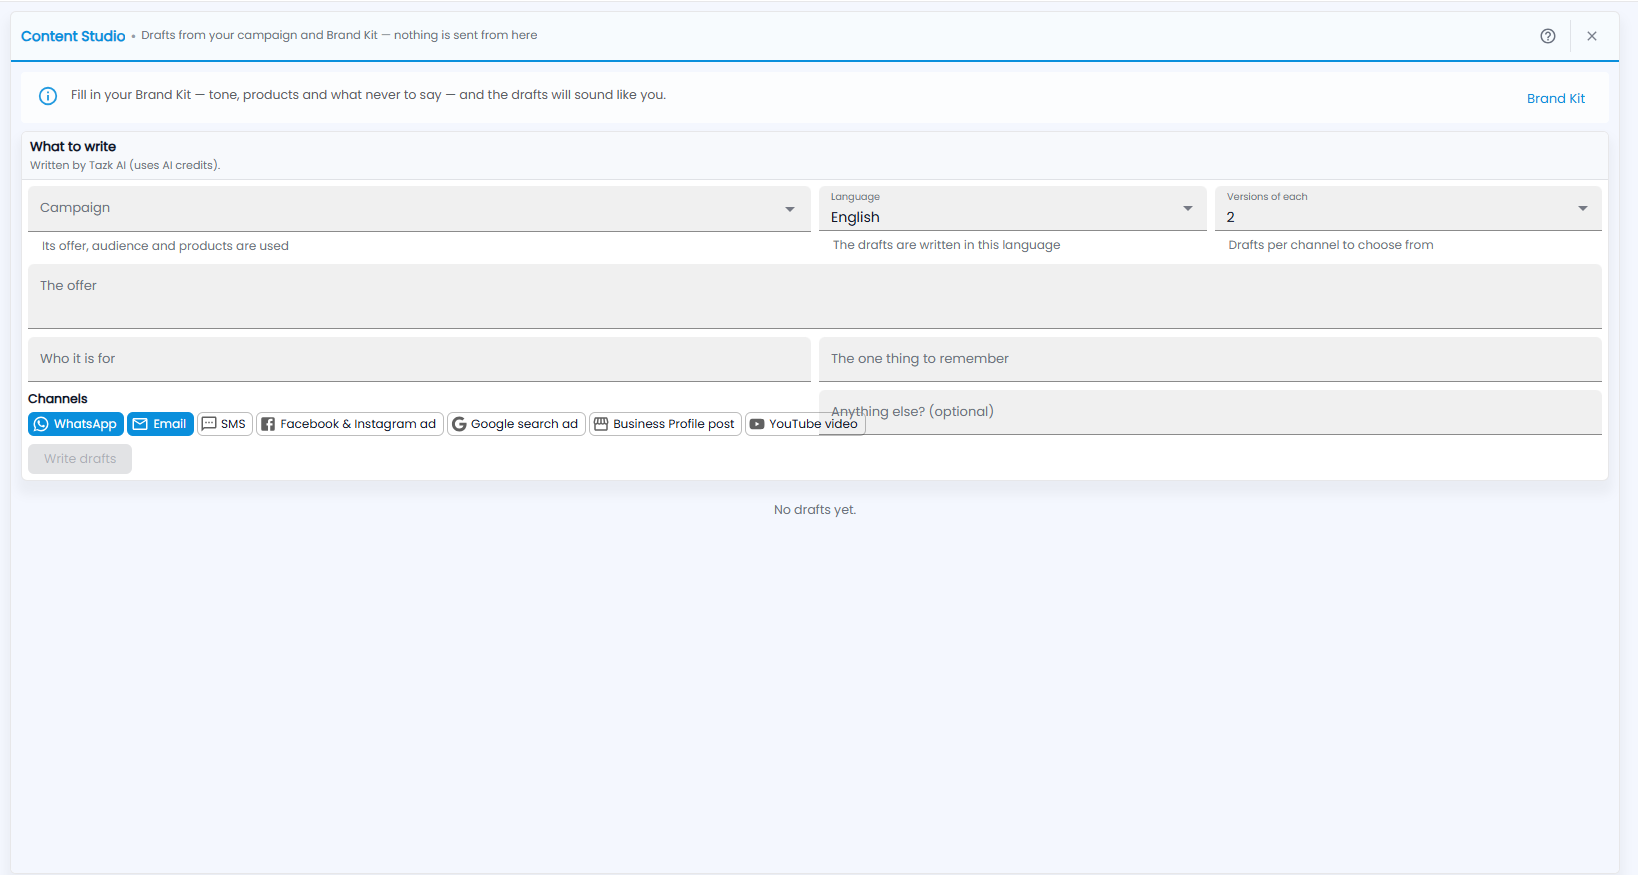Expand the Campaign dropdown
This screenshot has height=875, width=1638.
[419, 209]
